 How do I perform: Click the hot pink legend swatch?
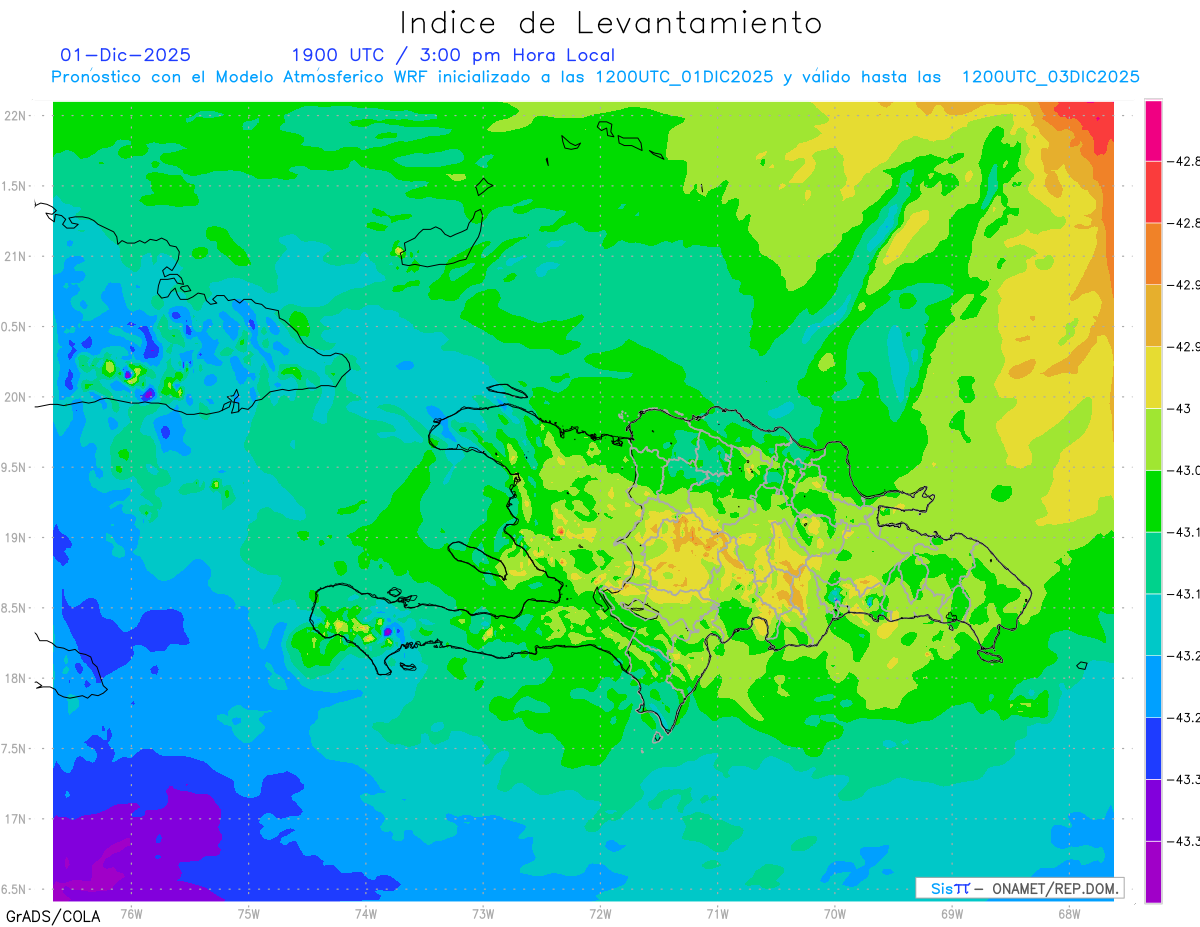[x=1153, y=130]
